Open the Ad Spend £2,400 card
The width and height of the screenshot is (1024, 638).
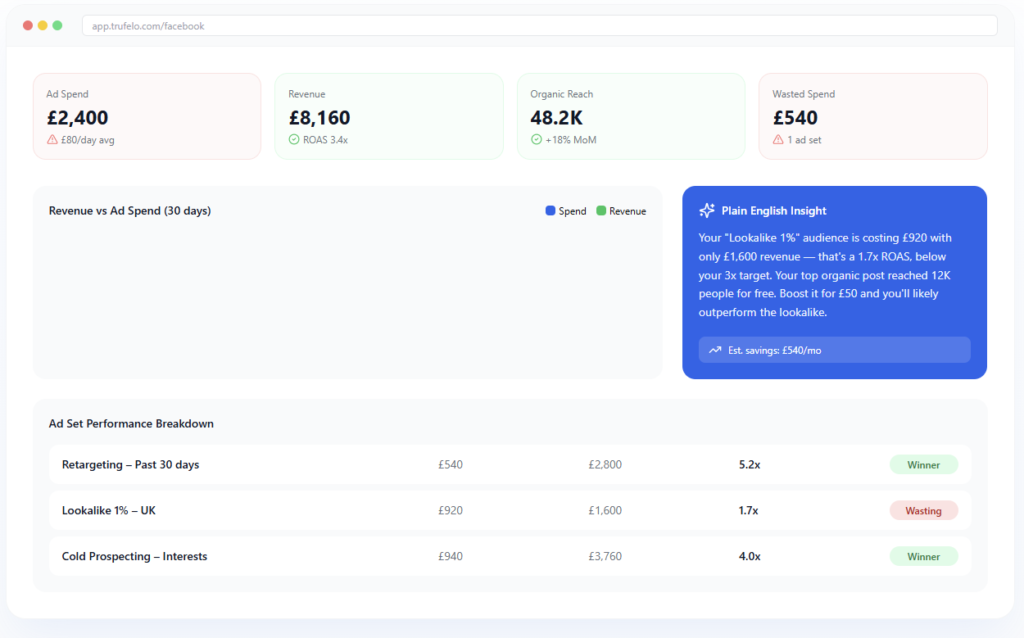coord(147,116)
